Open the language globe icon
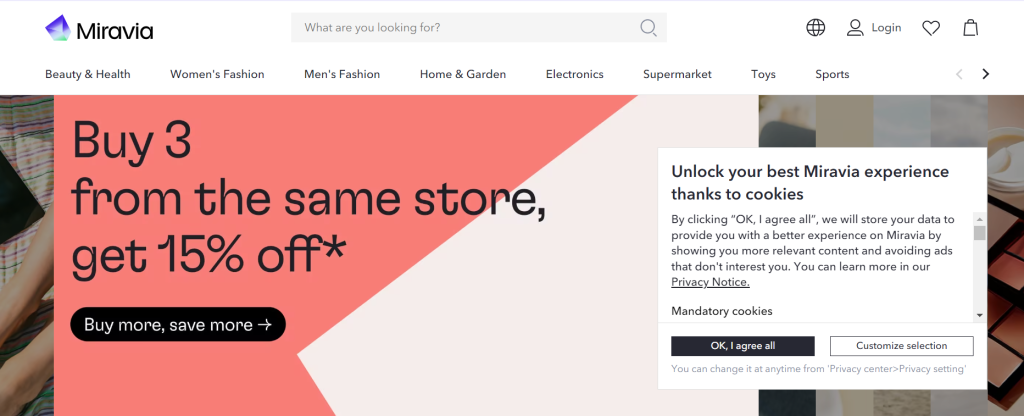The image size is (1024, 416). point(816,28)
